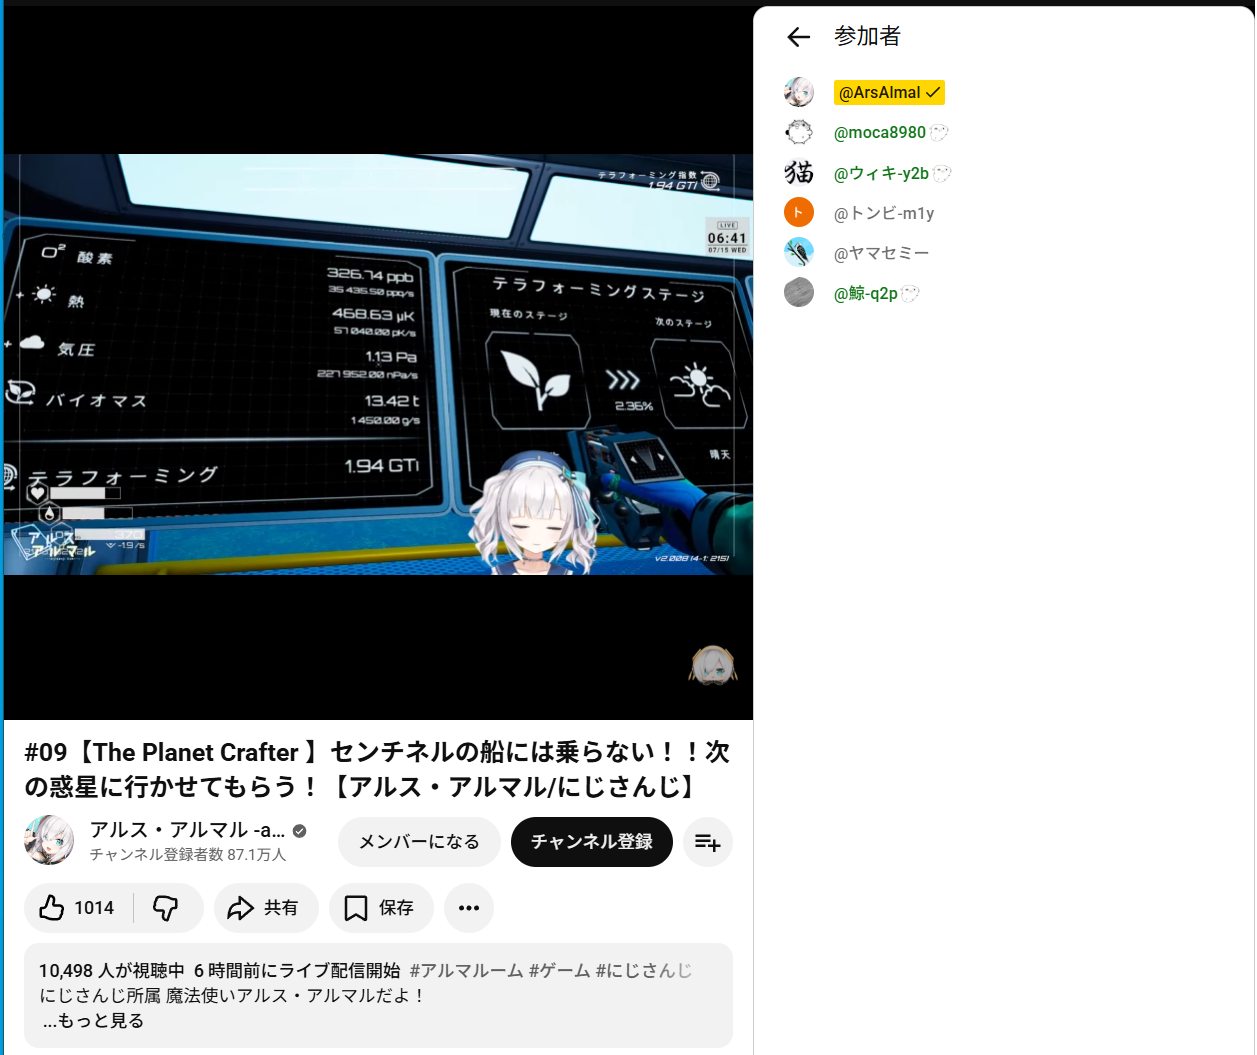Click @moca8980 avatar image
This screenshot has width=1257, height=1055.
[799, 132]
